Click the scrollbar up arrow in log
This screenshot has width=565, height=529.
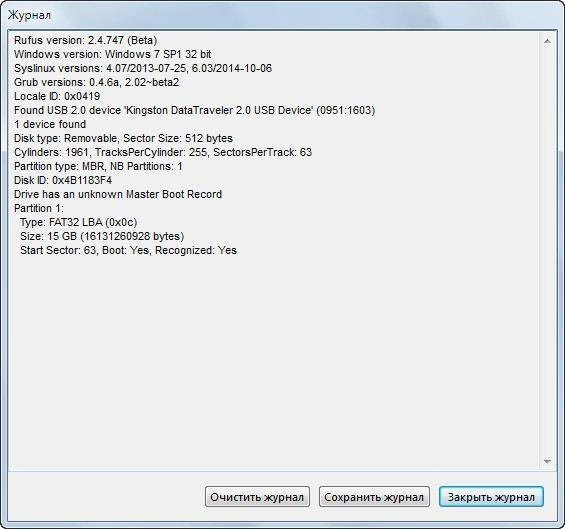[x=547, y=41]
